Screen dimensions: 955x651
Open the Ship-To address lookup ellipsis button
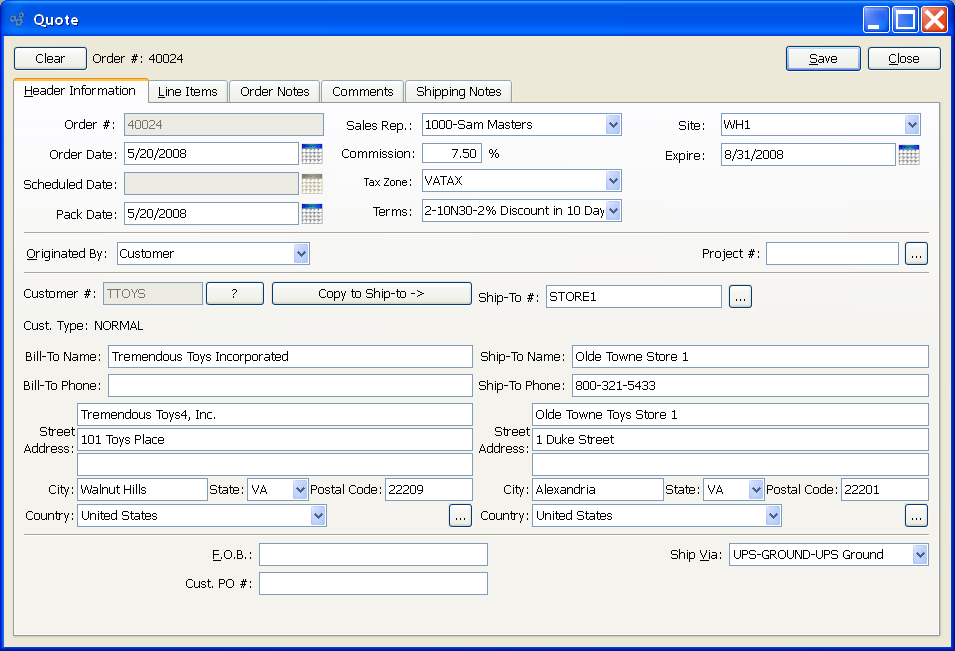click(916, 516)
